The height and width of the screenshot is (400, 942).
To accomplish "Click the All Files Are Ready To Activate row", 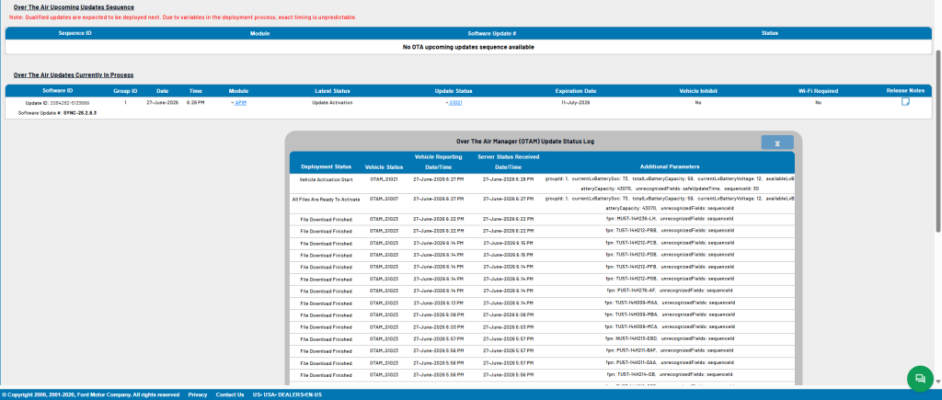I will point(542,204).
